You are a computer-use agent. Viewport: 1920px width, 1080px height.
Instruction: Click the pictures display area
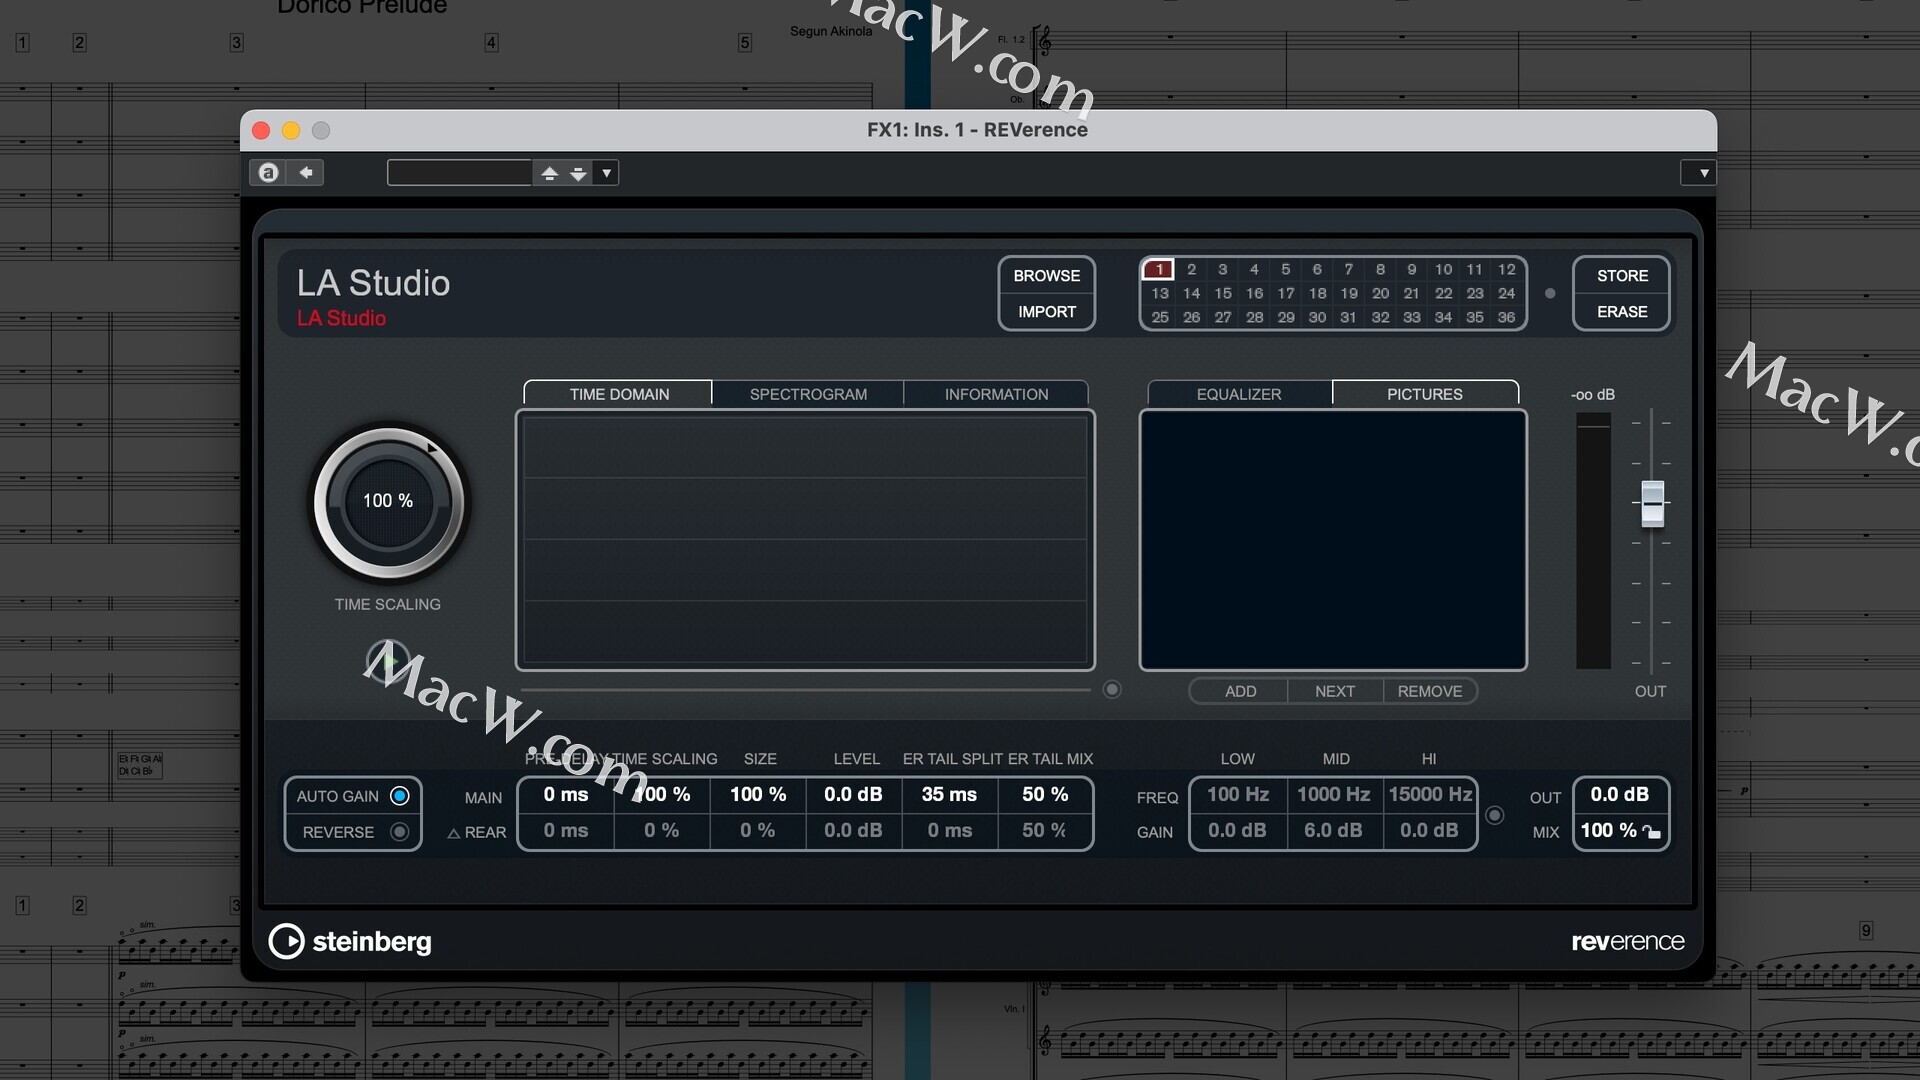click(x=1333, y=540)
